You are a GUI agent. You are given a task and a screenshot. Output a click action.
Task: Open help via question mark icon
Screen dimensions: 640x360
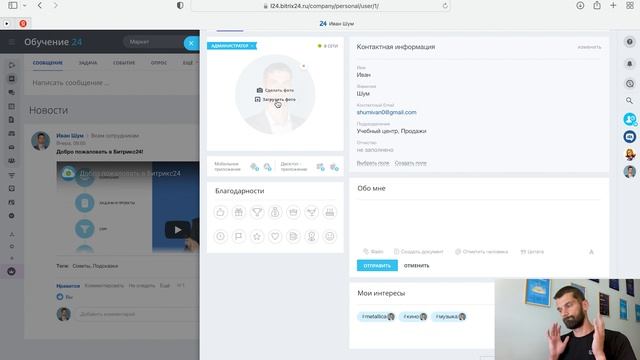tap(630, 42)
